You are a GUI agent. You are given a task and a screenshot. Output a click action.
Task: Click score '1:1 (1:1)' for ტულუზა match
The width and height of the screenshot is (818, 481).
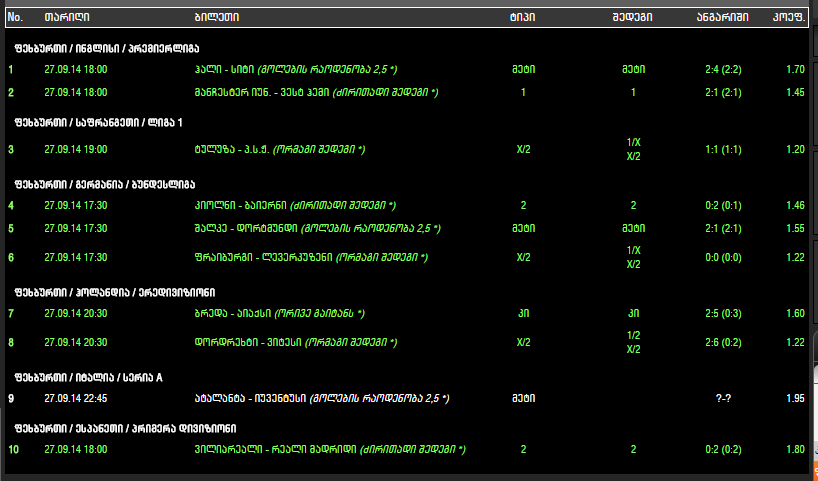click(x=723, y=150)
